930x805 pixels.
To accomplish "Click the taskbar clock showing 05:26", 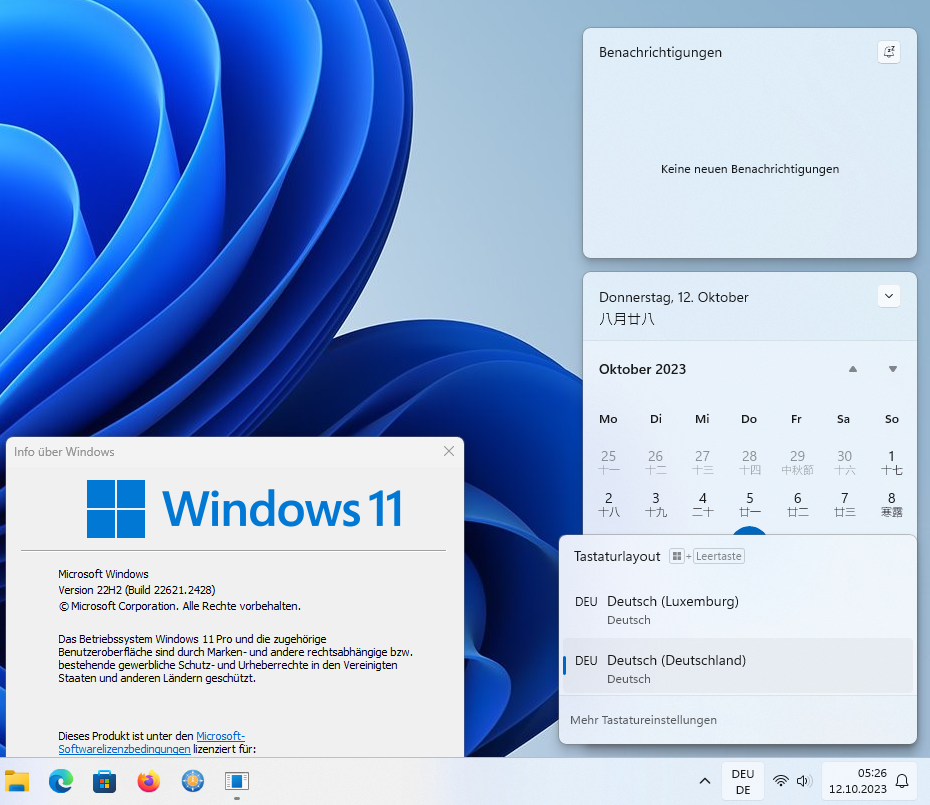I will coord(858,781).
